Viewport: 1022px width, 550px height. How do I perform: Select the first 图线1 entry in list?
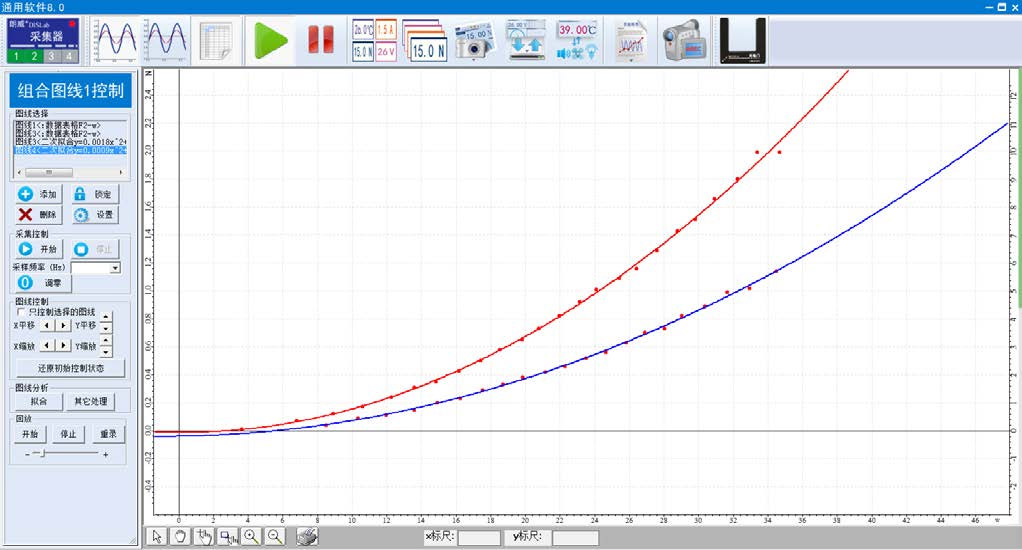click(70, 124)
